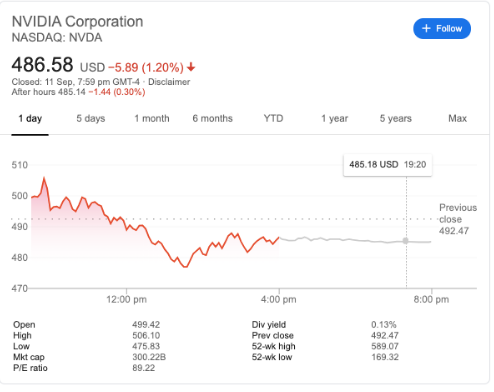Select the YTD tab
Viewport: 494px width, 392px height.
(273, 119)
